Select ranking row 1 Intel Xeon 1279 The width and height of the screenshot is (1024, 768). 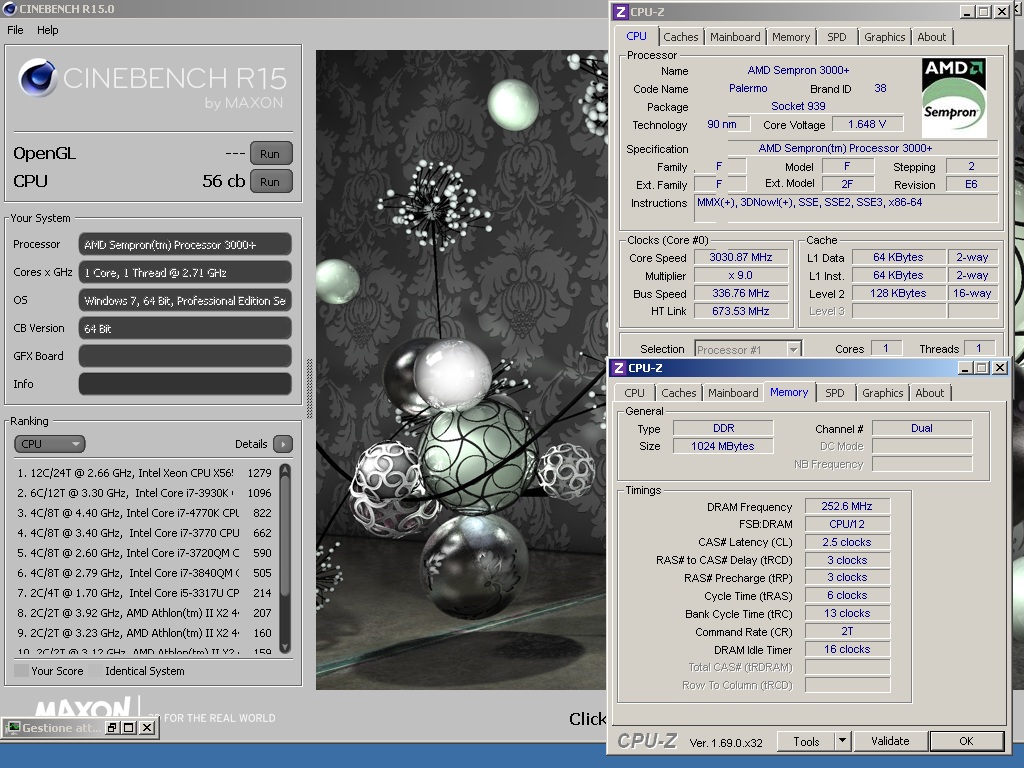144,473
